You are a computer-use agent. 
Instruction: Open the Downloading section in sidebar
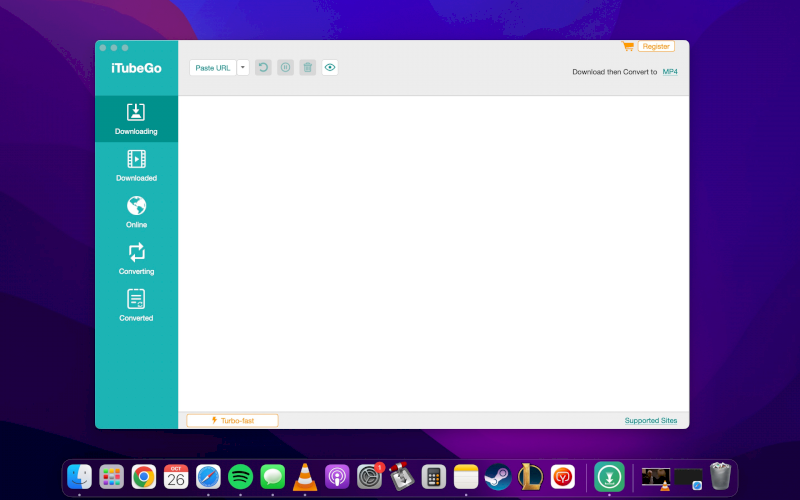tap(136, 118)
